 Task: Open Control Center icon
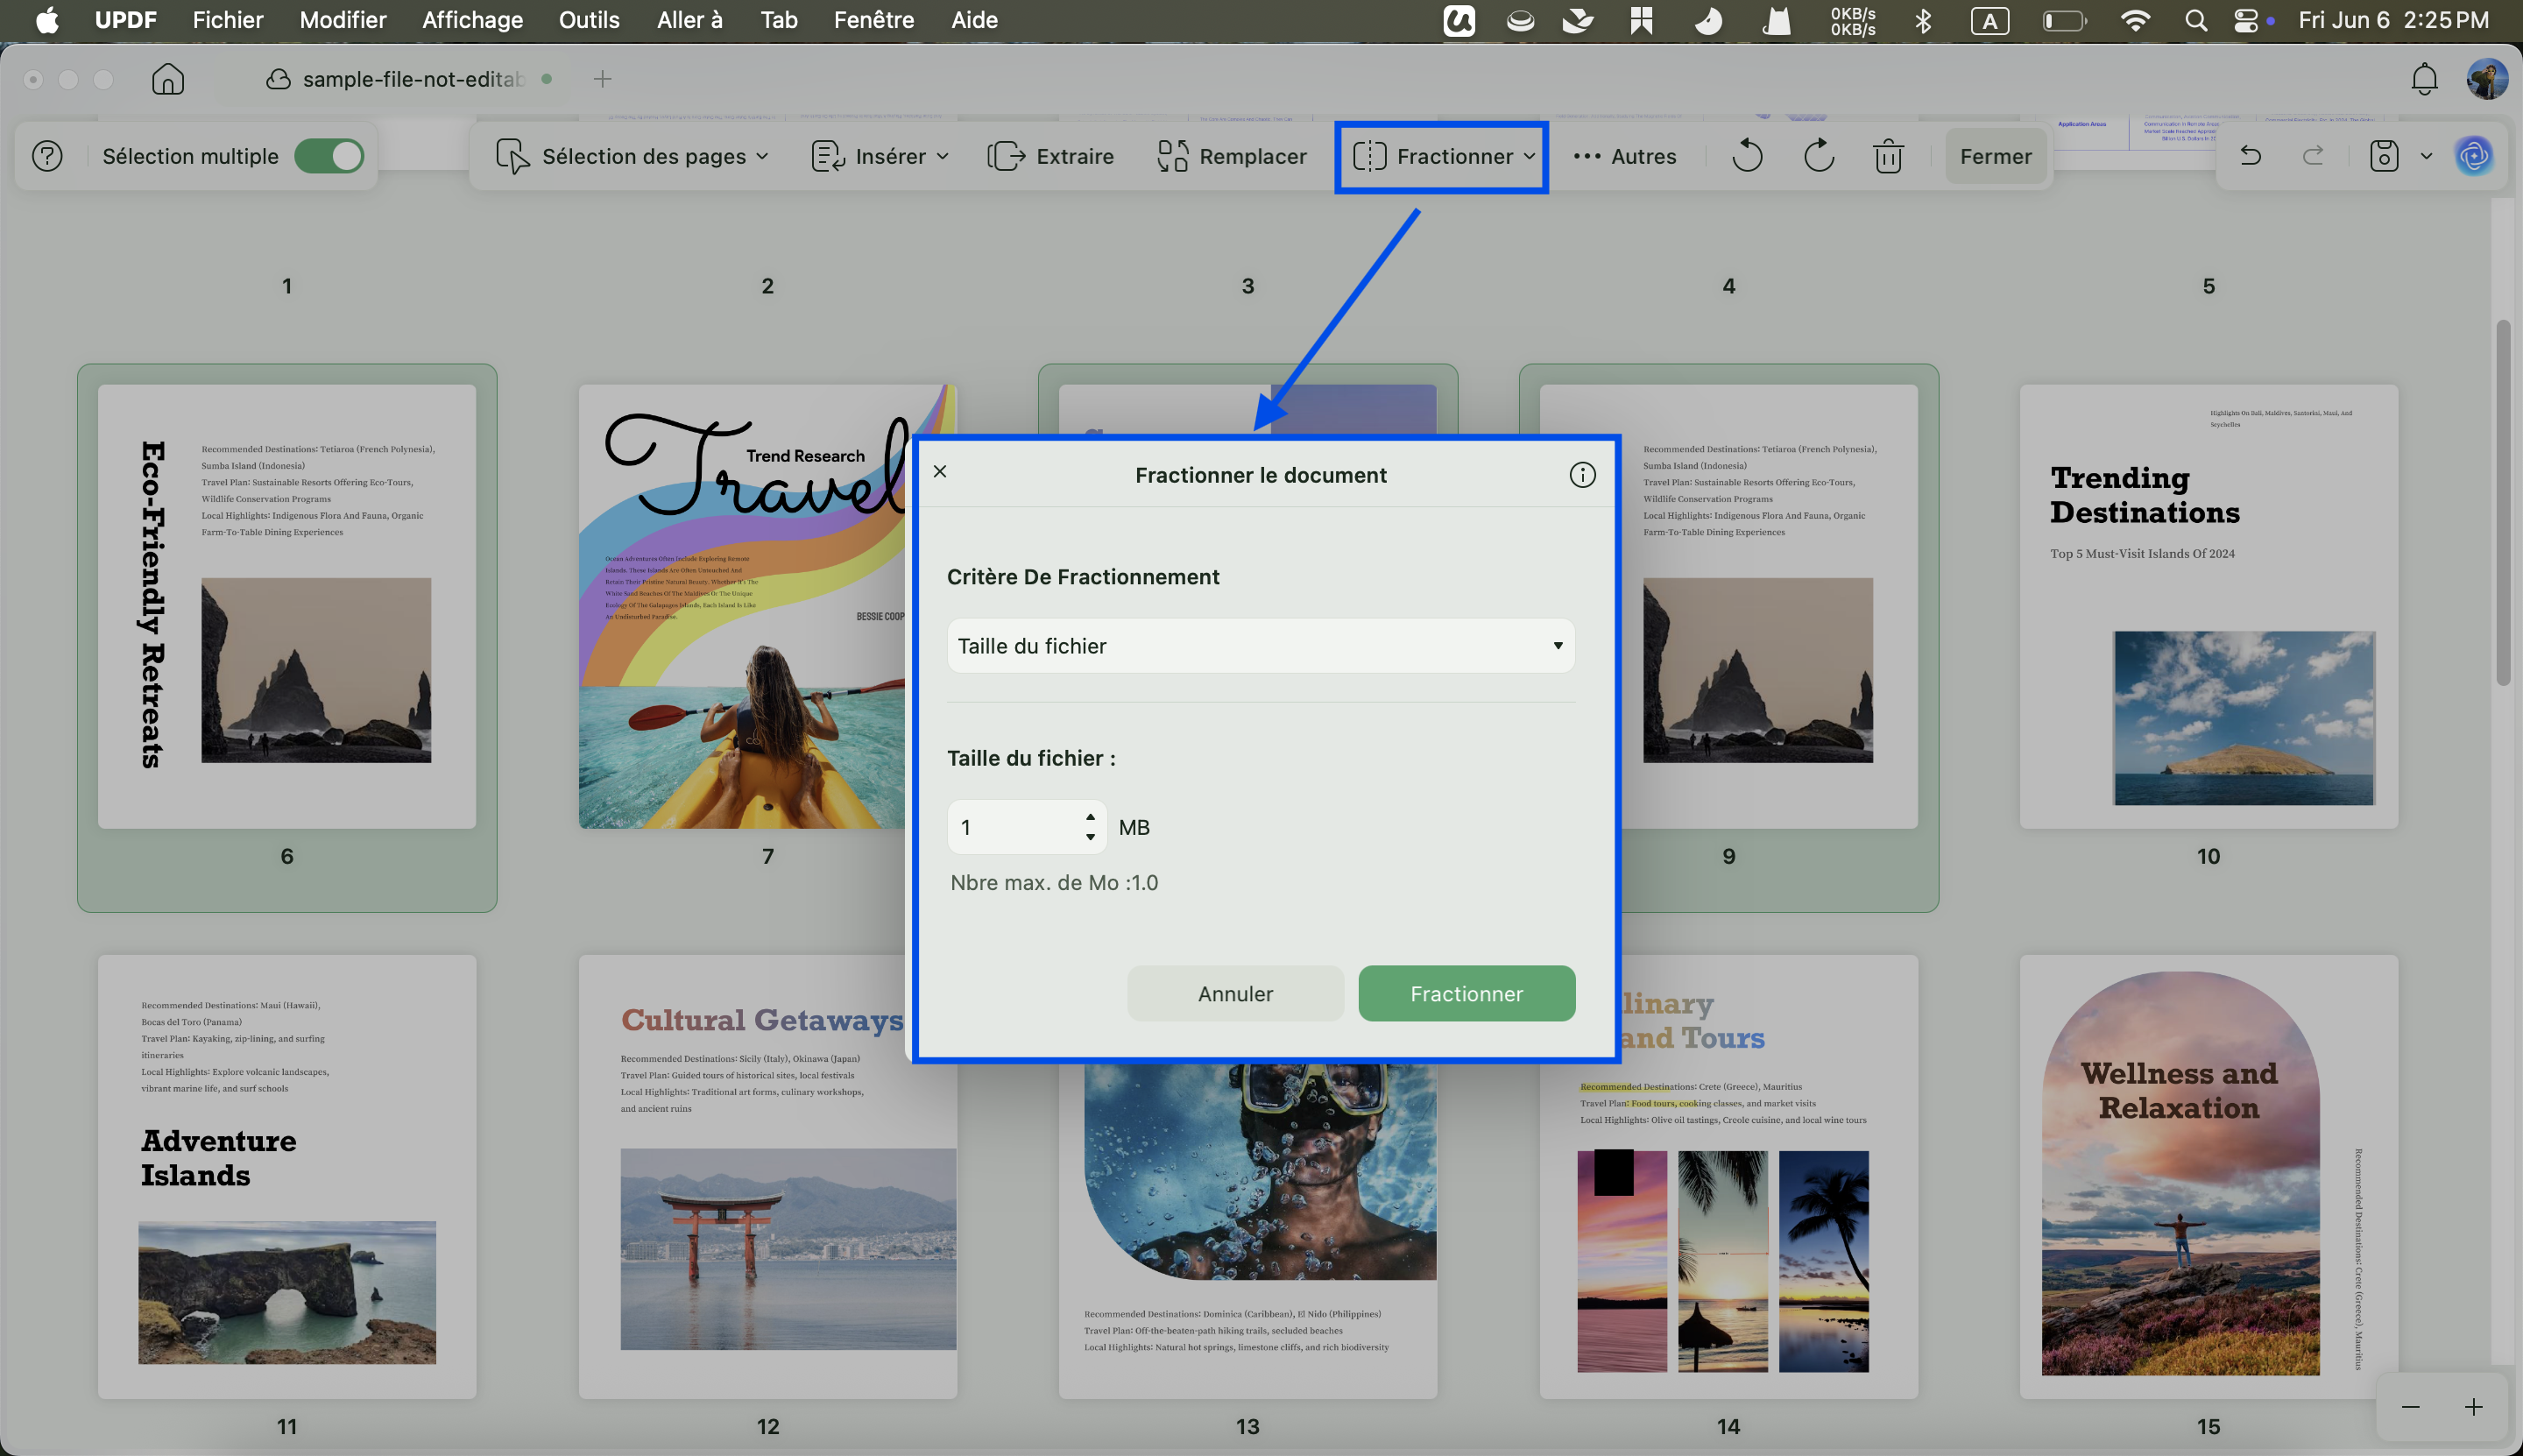[x=2246, y=20]
